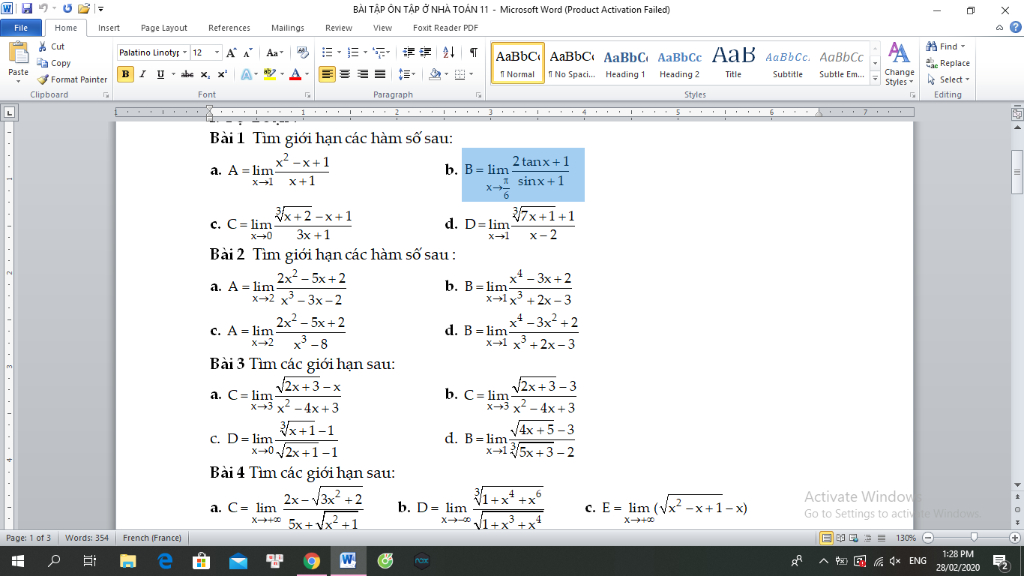
Task: Click the zoom slider handle
Action: tap(974, 537)
